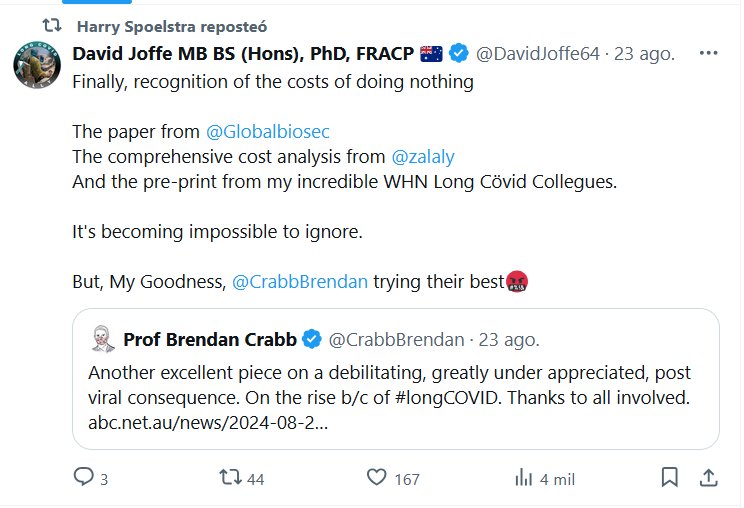
Task: Open the @Globalbiosec mention link
Action: [x=267, y=131]
